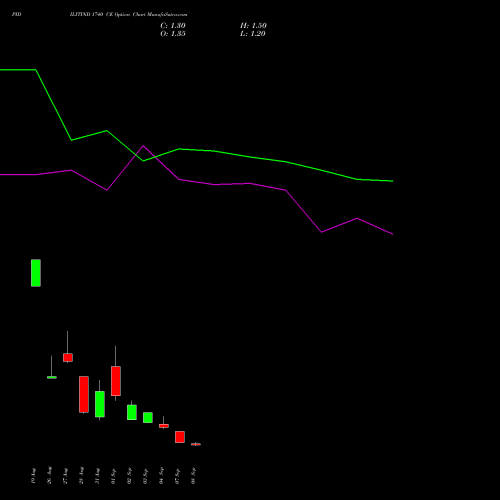Select the tall red candlestick for 28 Aug
The image size is (500, 500).
(x=84, y=394)
